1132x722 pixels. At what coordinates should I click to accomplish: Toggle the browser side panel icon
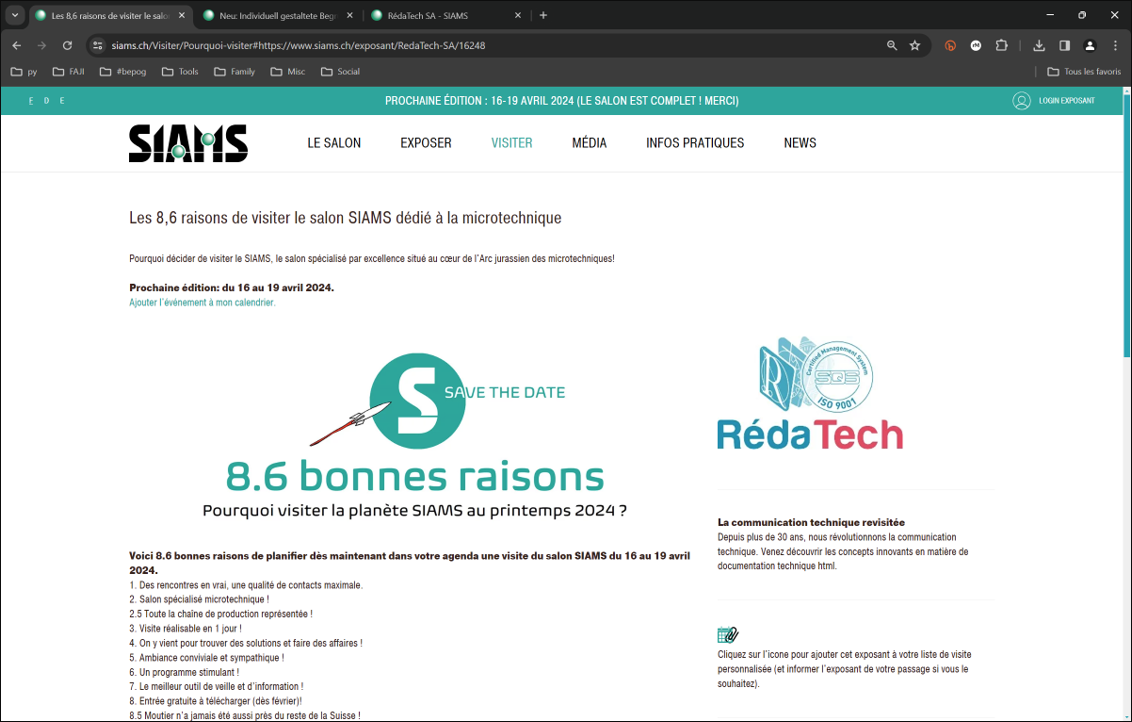click(x=1064, y=45)
